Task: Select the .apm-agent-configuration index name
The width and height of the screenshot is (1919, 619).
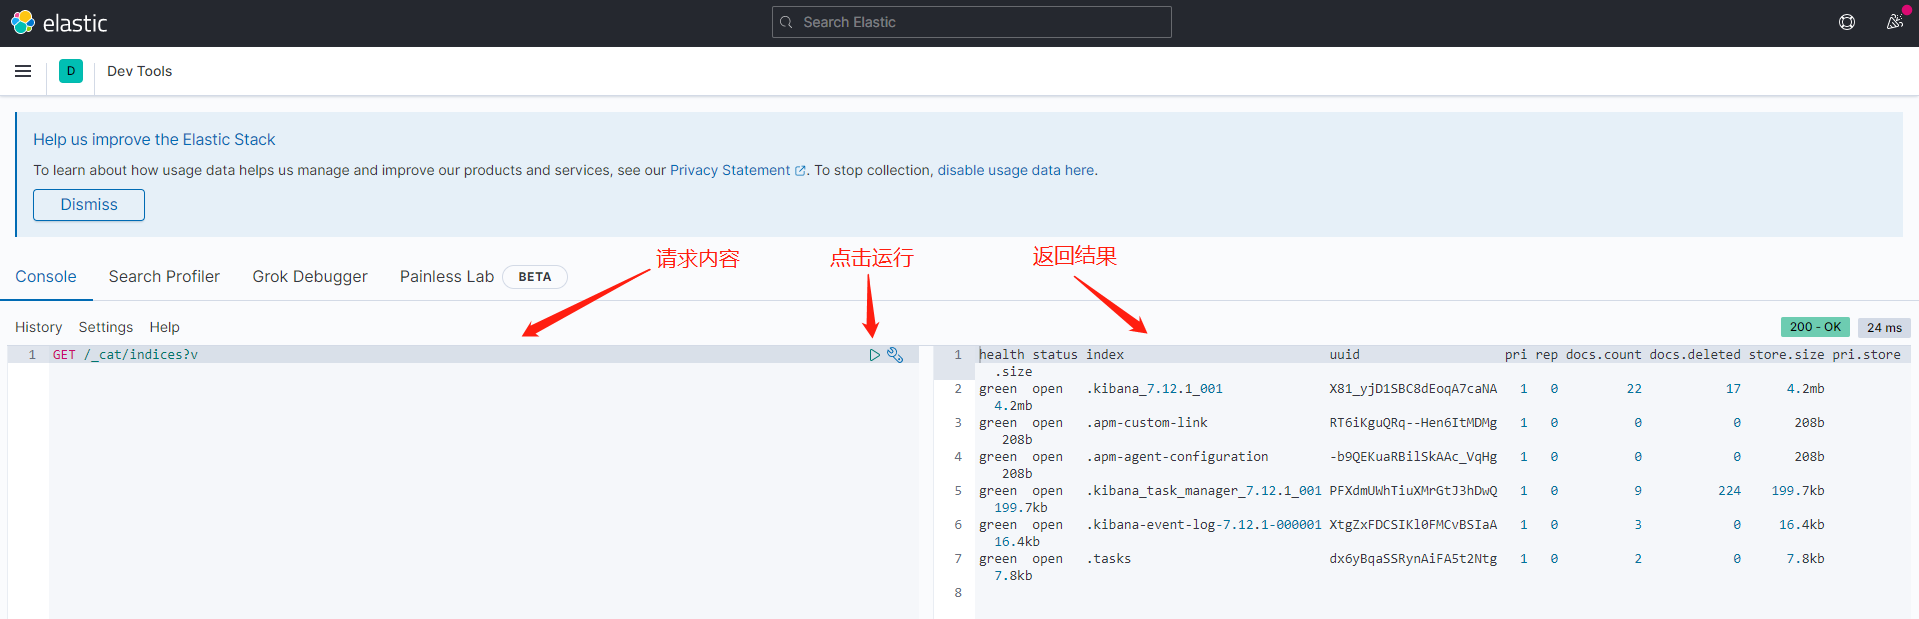Action: point(1177,457)
